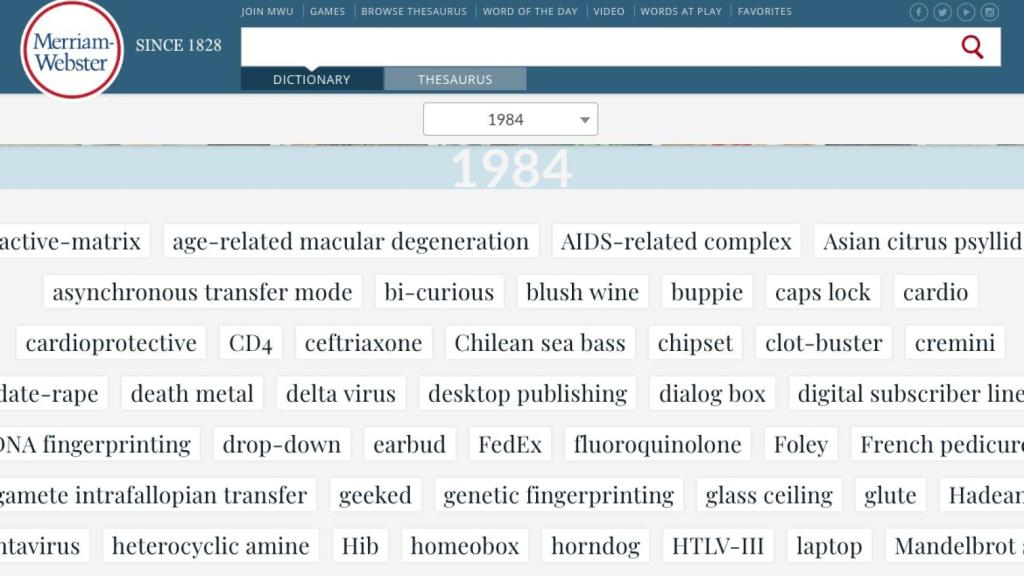The height and width of the screenshot is (576, 1024).
Task: View the 'caps lock' word entry
Action: 822,292
